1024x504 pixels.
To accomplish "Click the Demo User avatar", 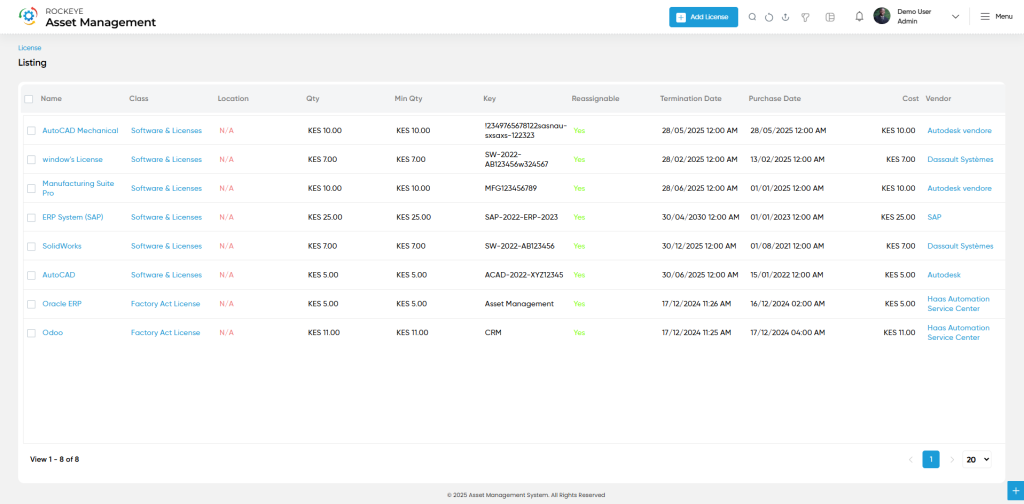I will click(x=882, y=16).
